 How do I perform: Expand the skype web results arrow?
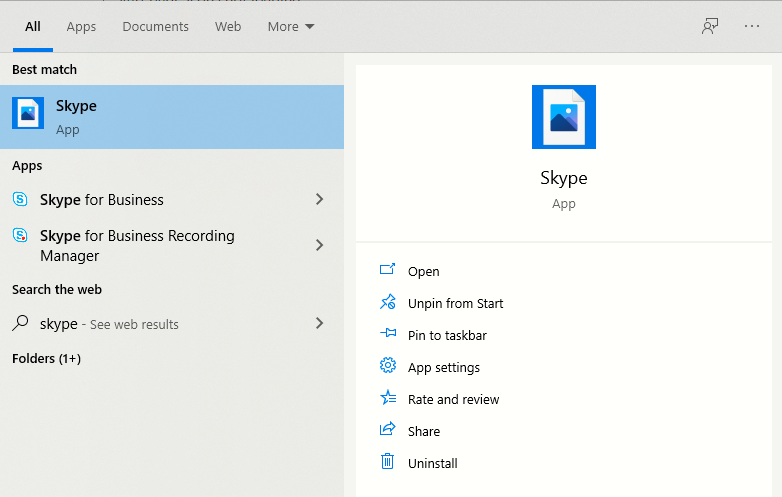tap(320, 323)
